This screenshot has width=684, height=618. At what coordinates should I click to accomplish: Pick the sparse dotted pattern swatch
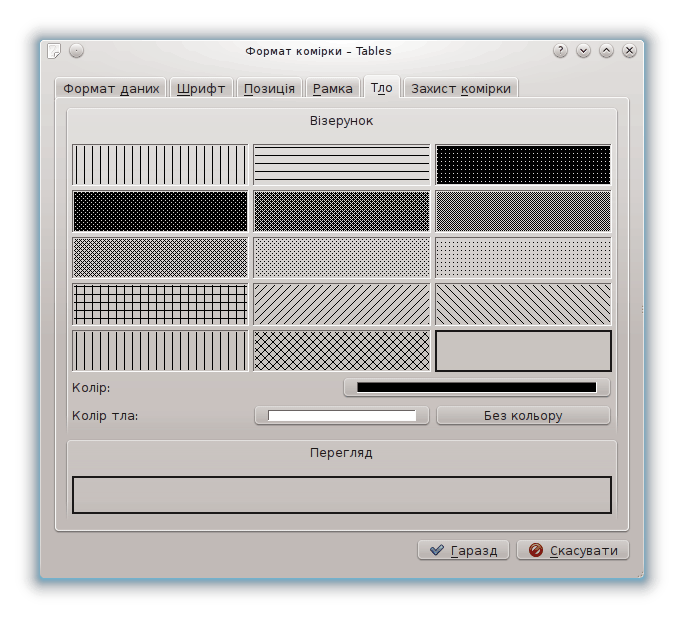[523, 257]
